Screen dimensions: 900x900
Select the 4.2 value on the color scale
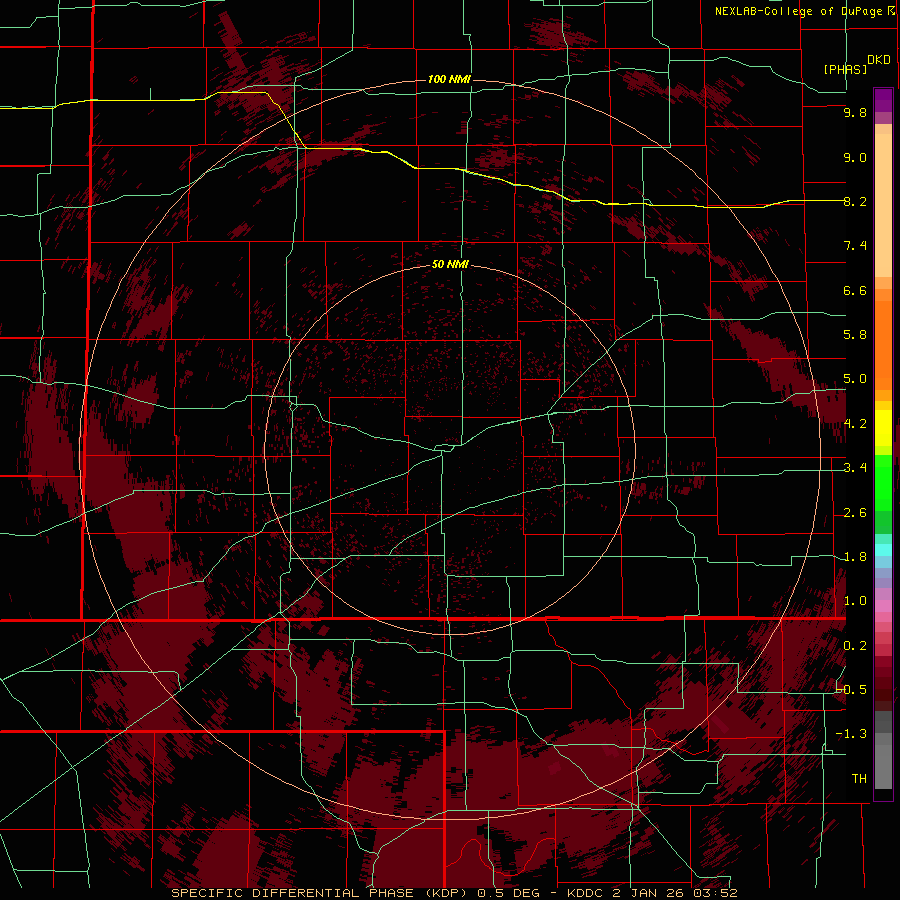click(855, 424)
